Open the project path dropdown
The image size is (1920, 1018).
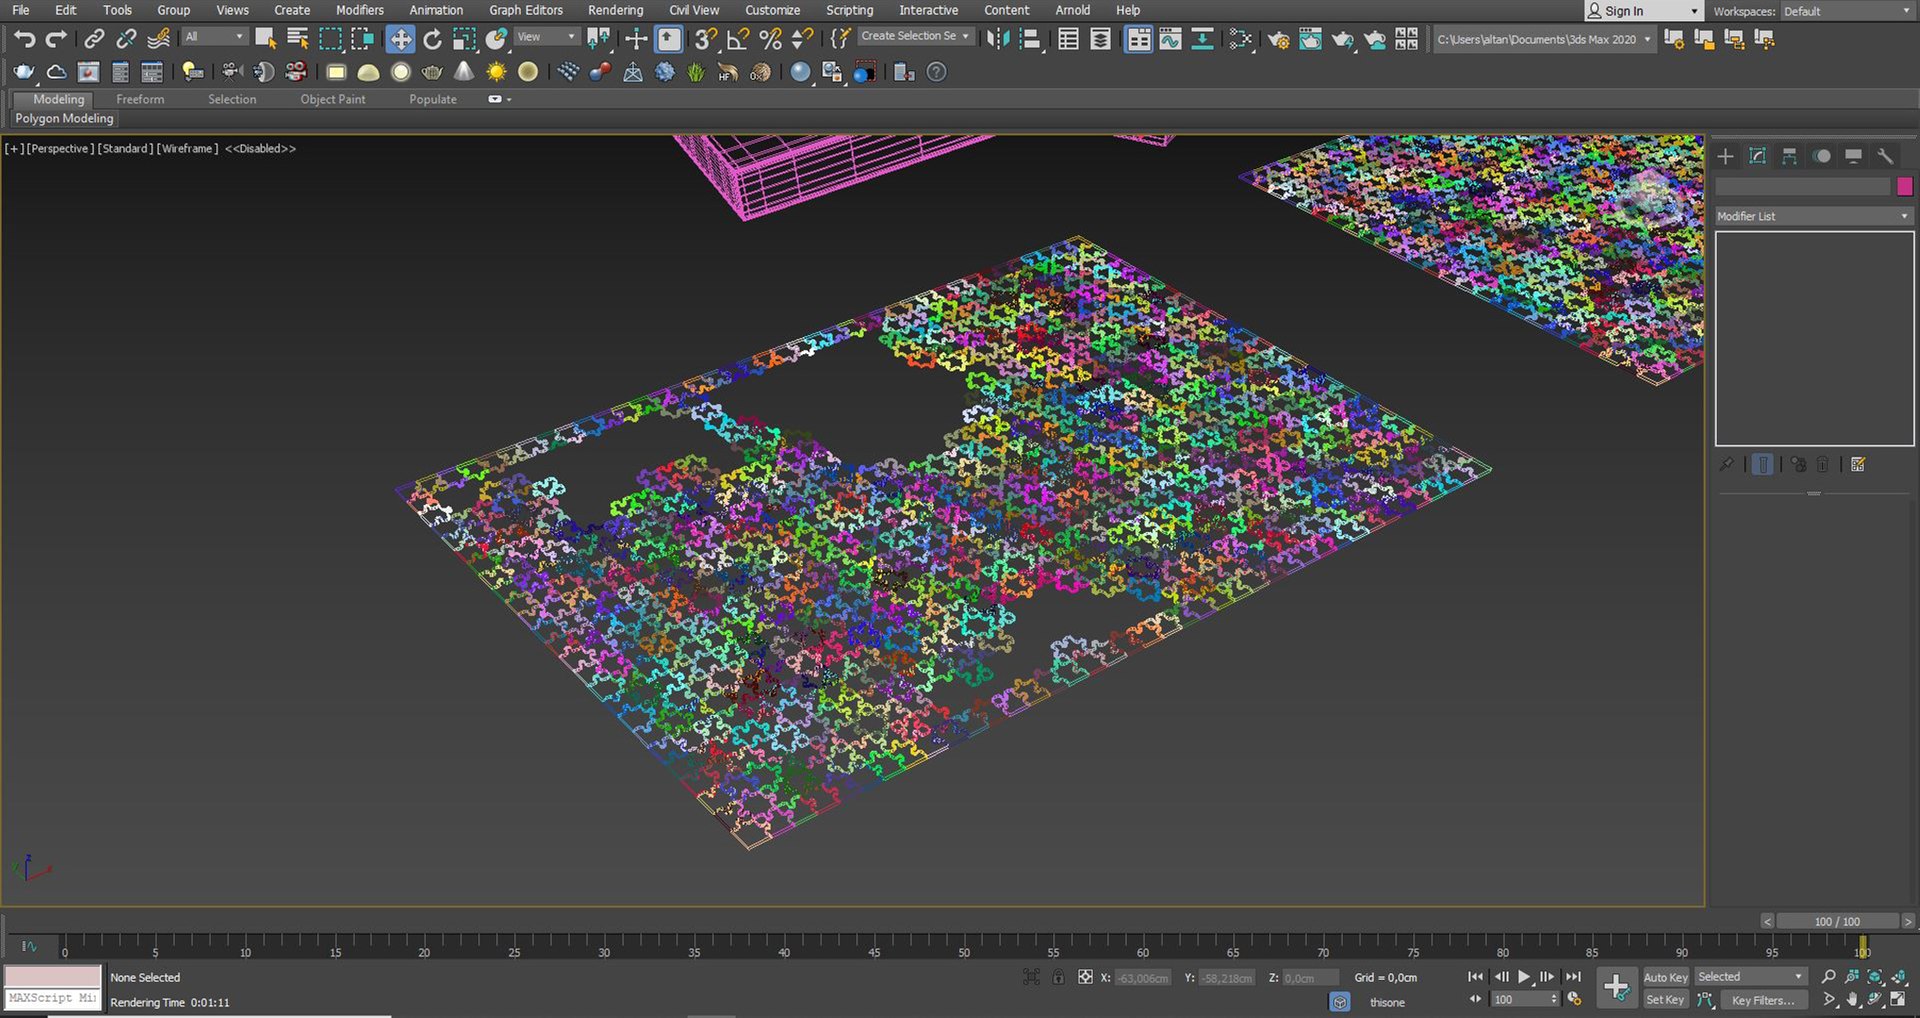[x=1544, y=39]
